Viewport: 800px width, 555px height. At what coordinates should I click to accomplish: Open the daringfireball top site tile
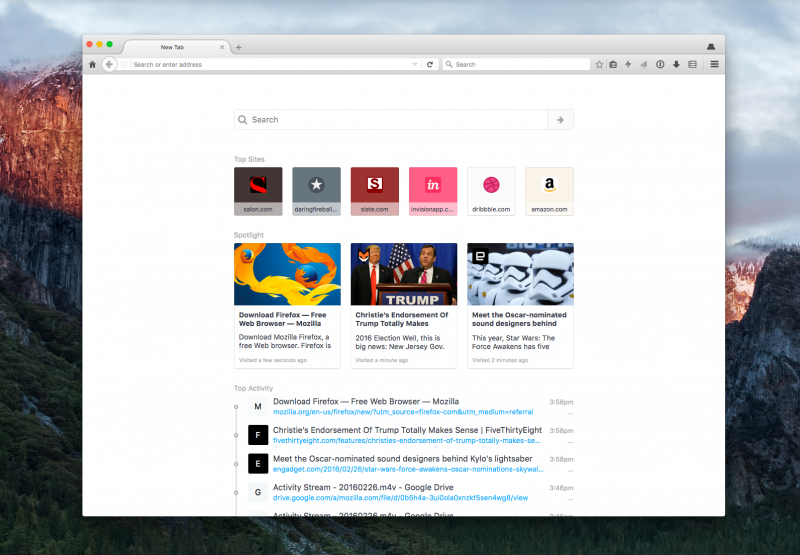[316, 191]
